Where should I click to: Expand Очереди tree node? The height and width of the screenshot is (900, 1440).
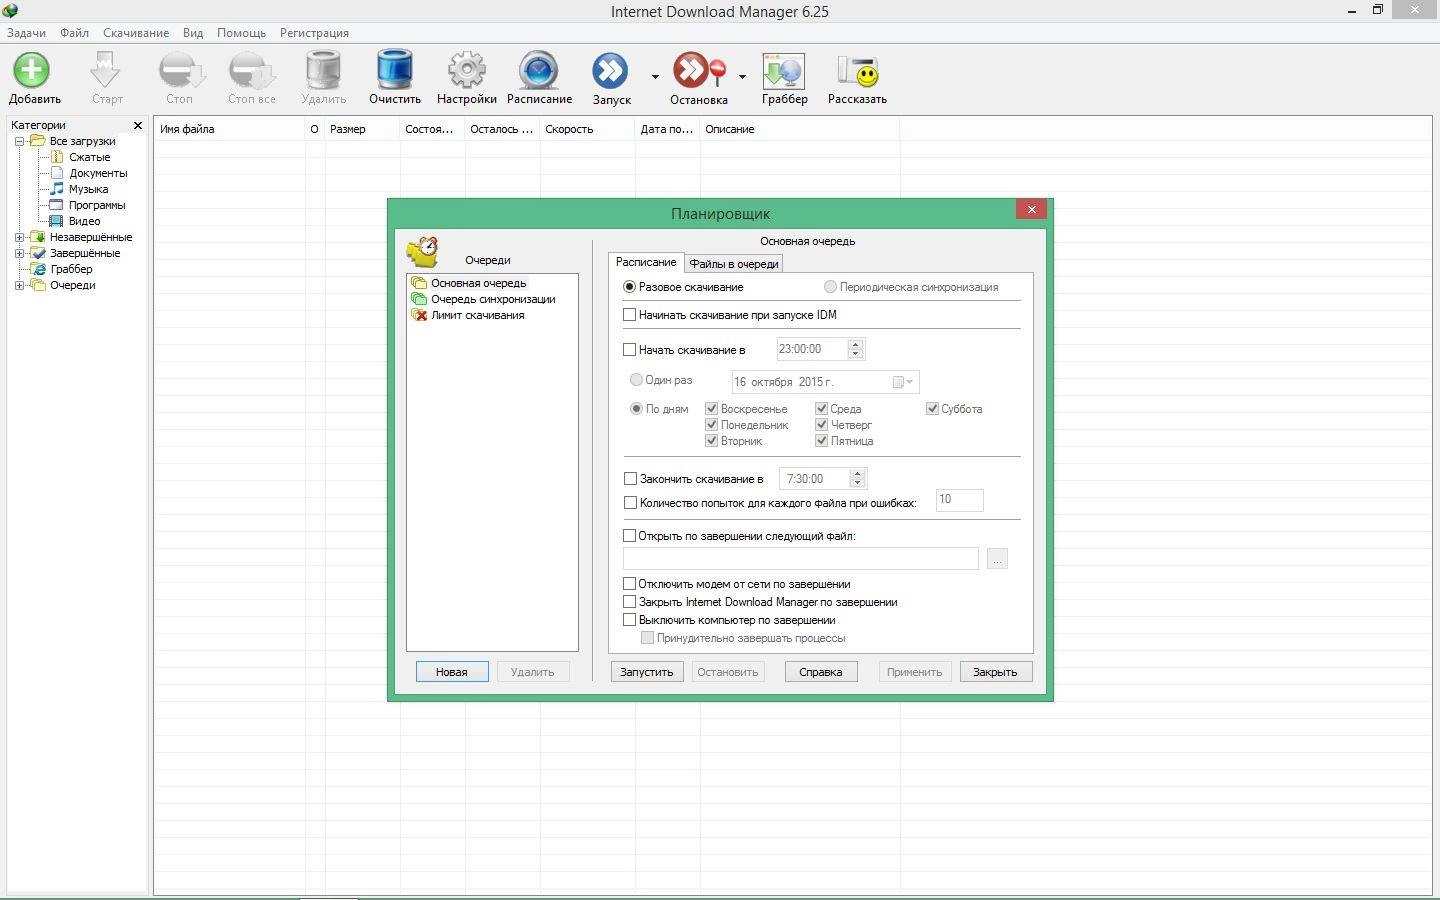(19, 285)
